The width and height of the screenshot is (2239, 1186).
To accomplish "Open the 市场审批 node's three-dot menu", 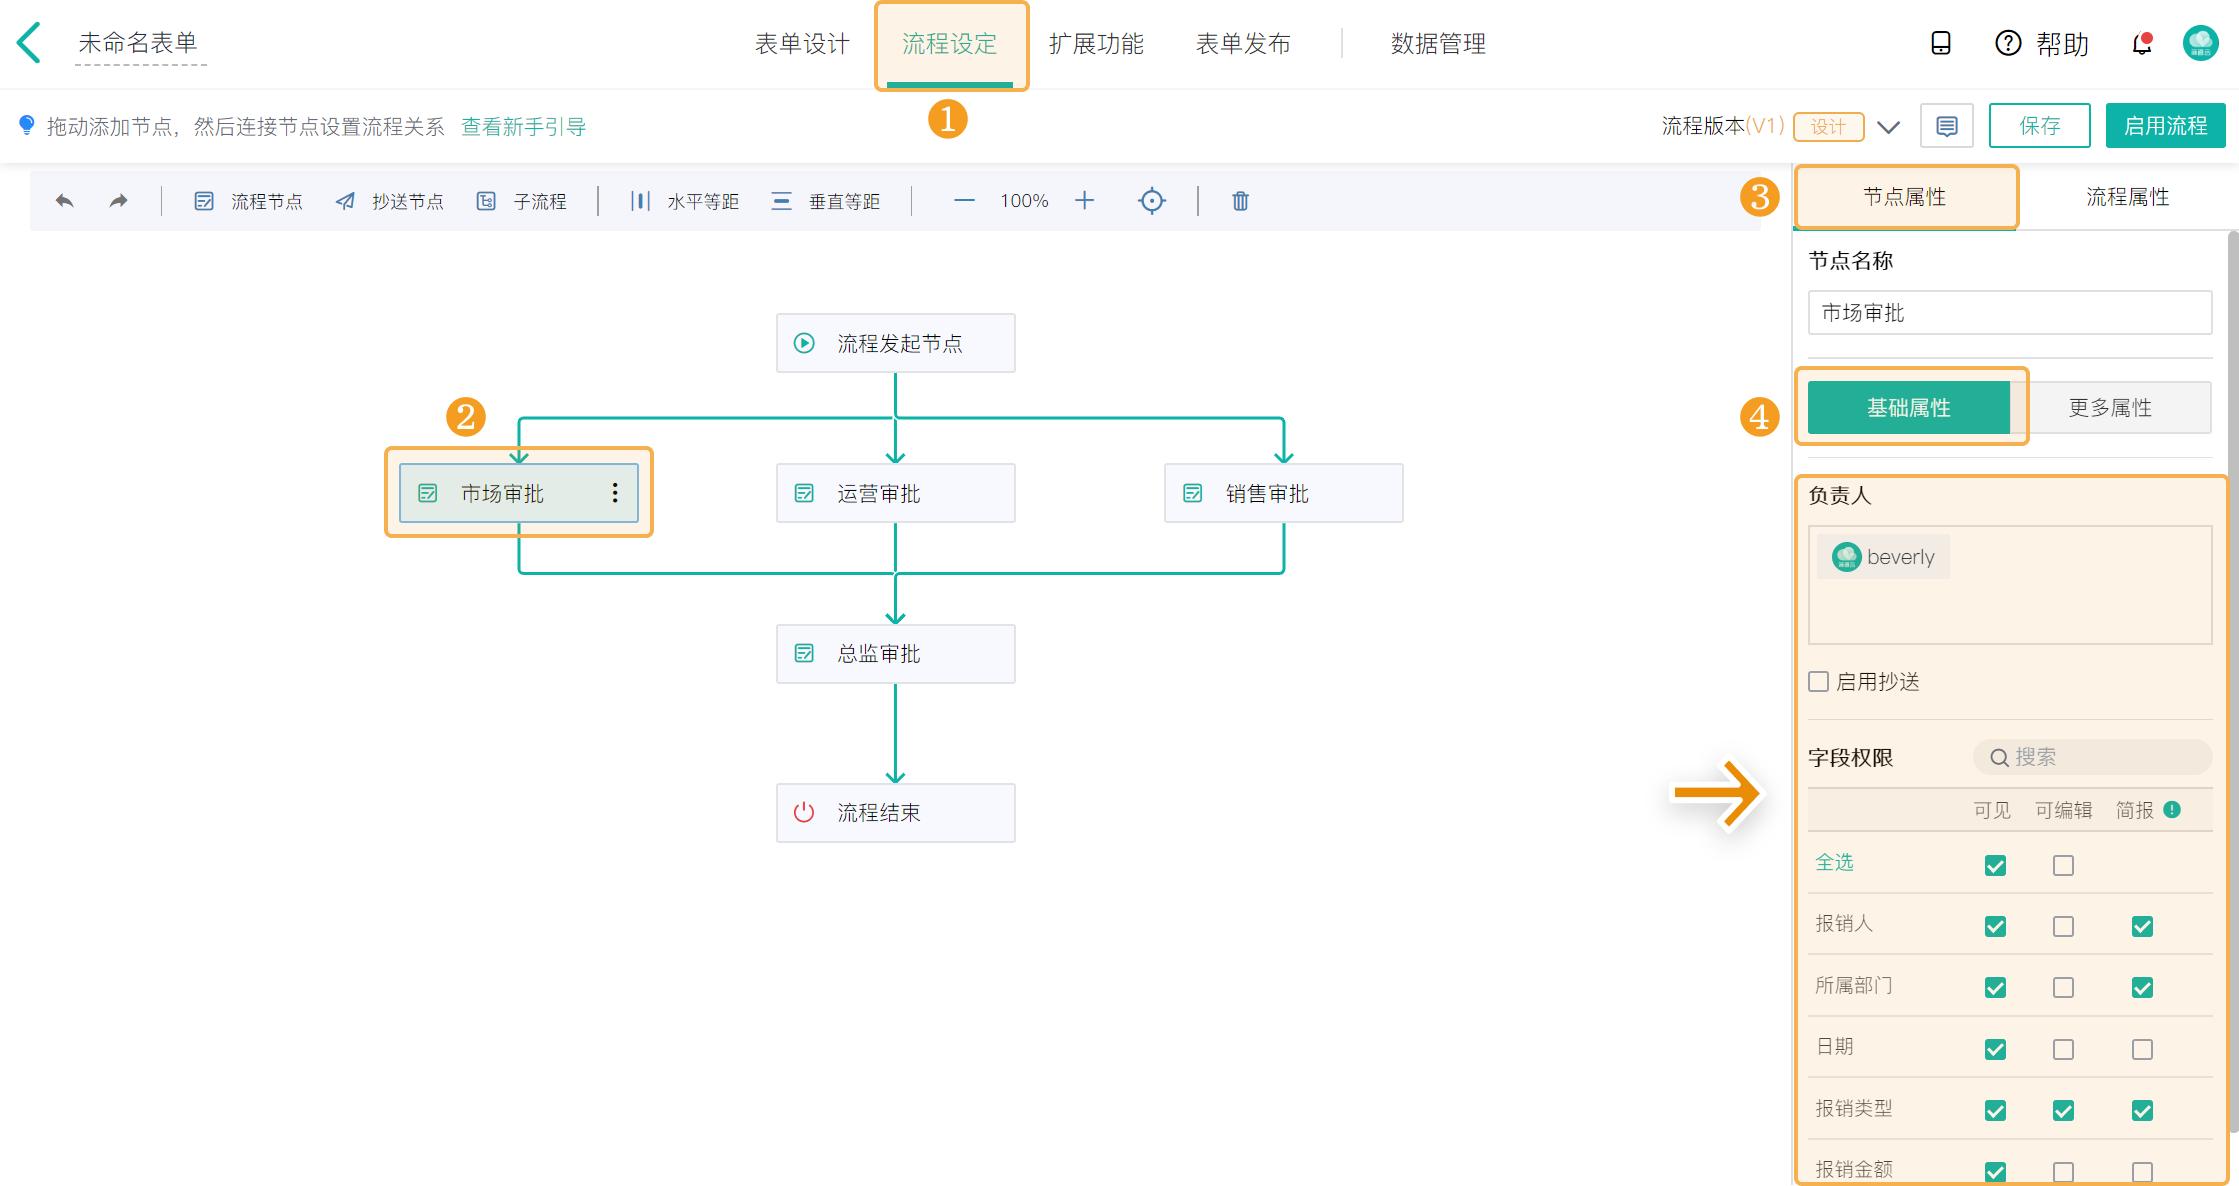I will coord(616,492).
